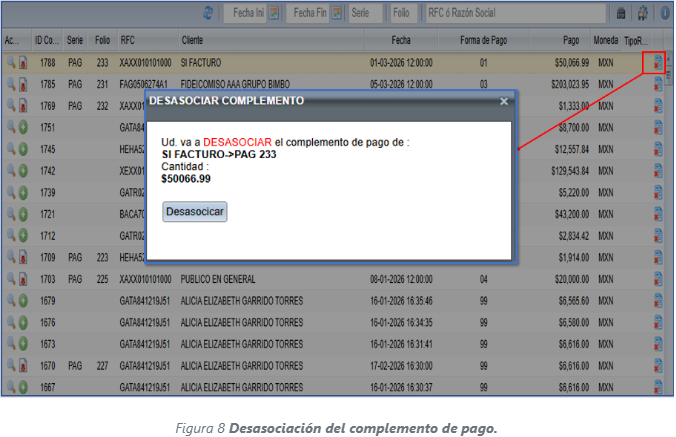
Task: Click the Folio filter field
Action: (x=402, y=13)
